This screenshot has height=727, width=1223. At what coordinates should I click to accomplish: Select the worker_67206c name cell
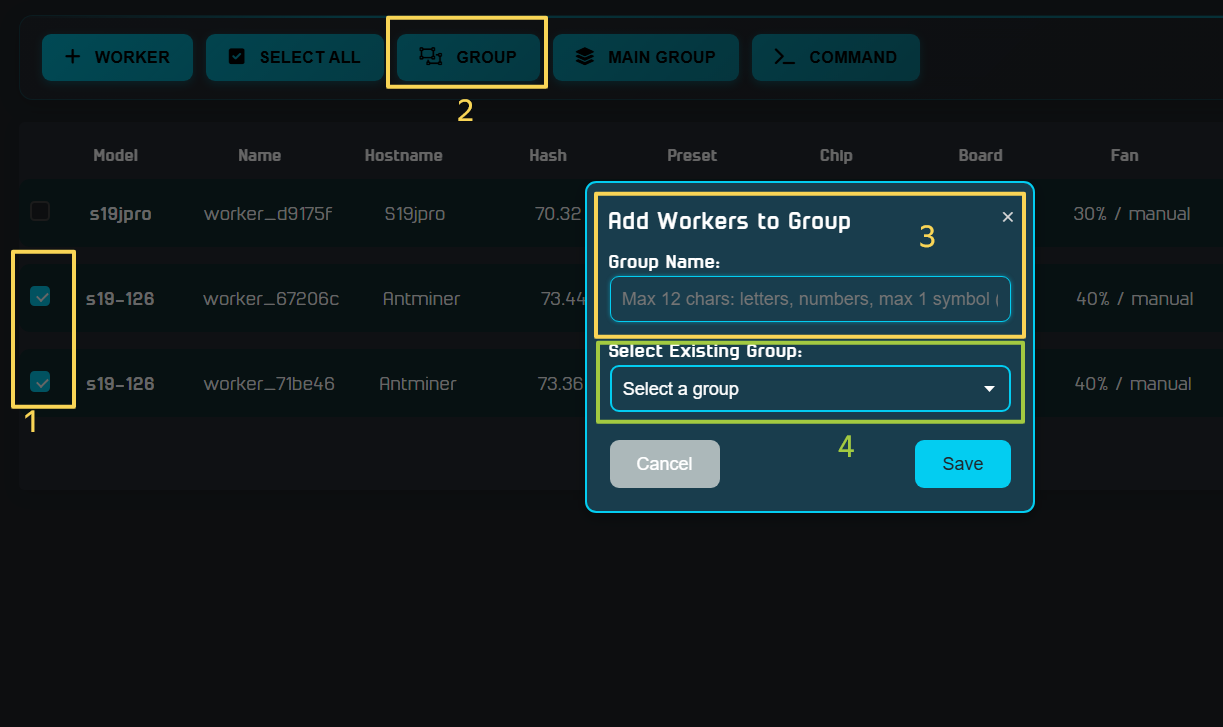[271, 299]
